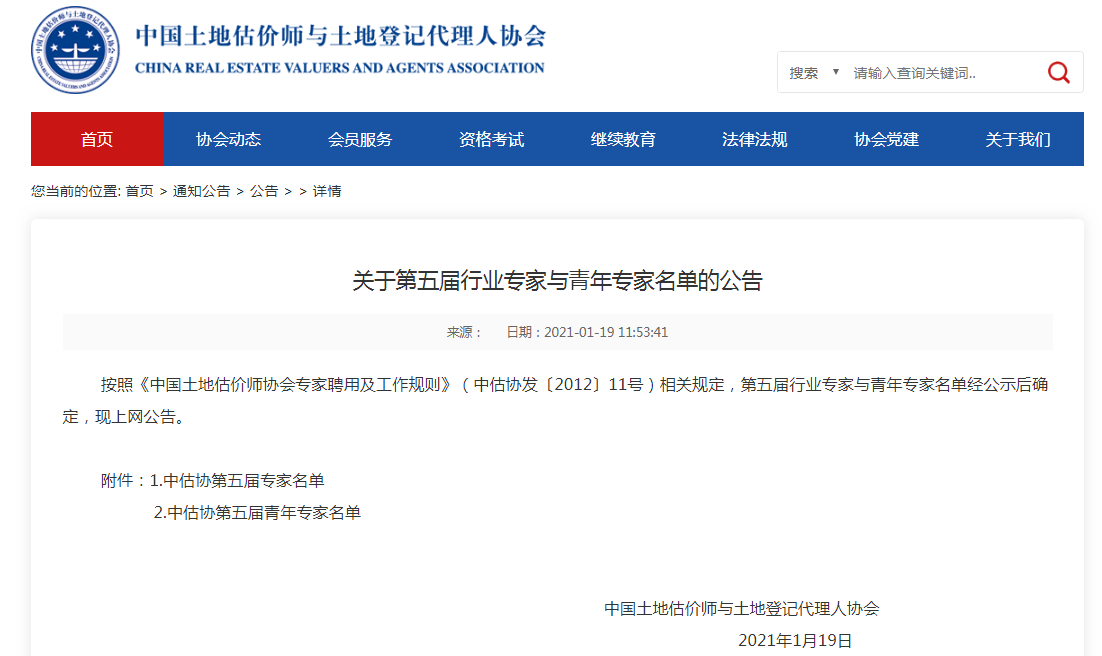Click the closing date 2021年1月19日

[795, 641]
